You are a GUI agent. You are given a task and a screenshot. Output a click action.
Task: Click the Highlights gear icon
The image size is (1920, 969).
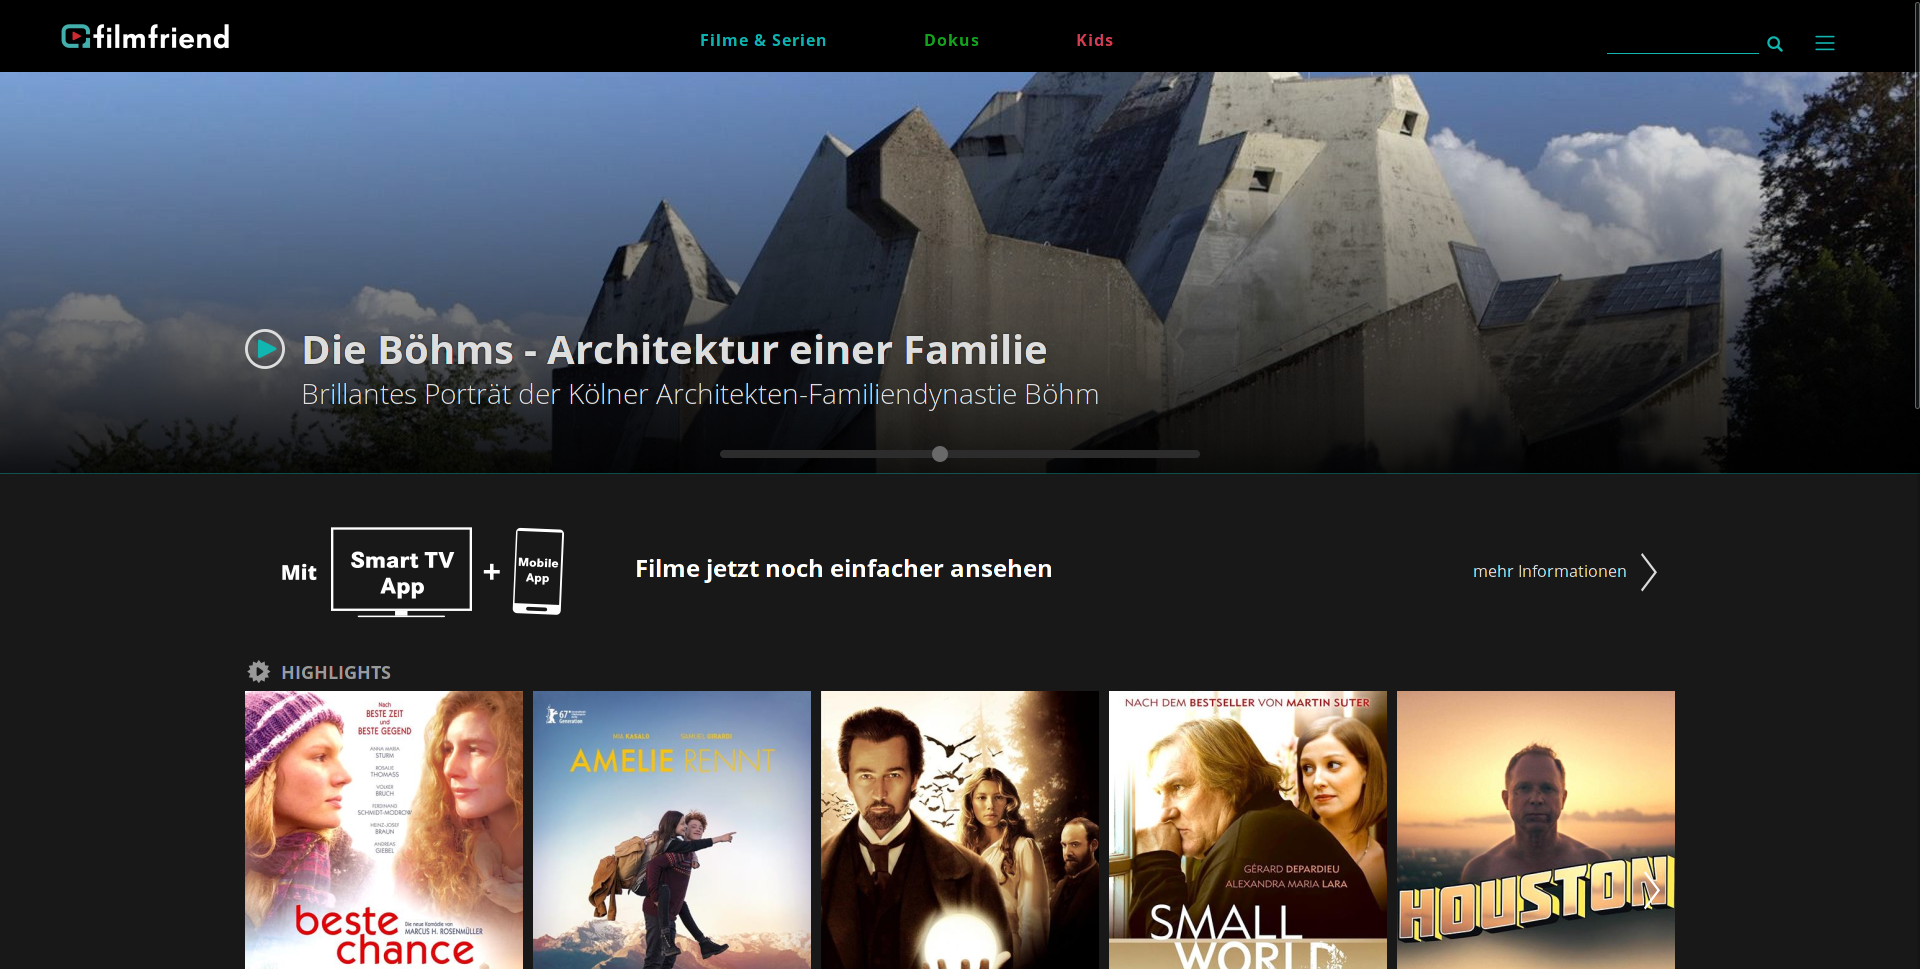coord(259,672)
